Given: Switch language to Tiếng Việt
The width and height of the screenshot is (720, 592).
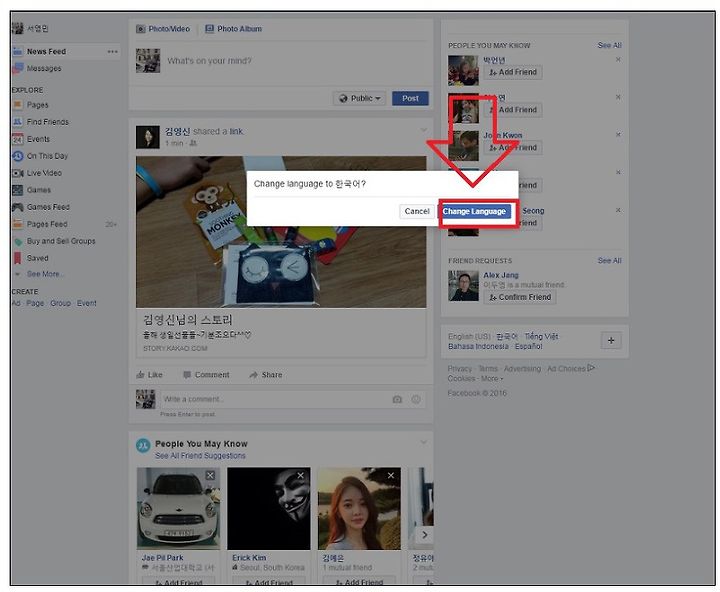Looking at the screenshot, I should tap(541, 336).
